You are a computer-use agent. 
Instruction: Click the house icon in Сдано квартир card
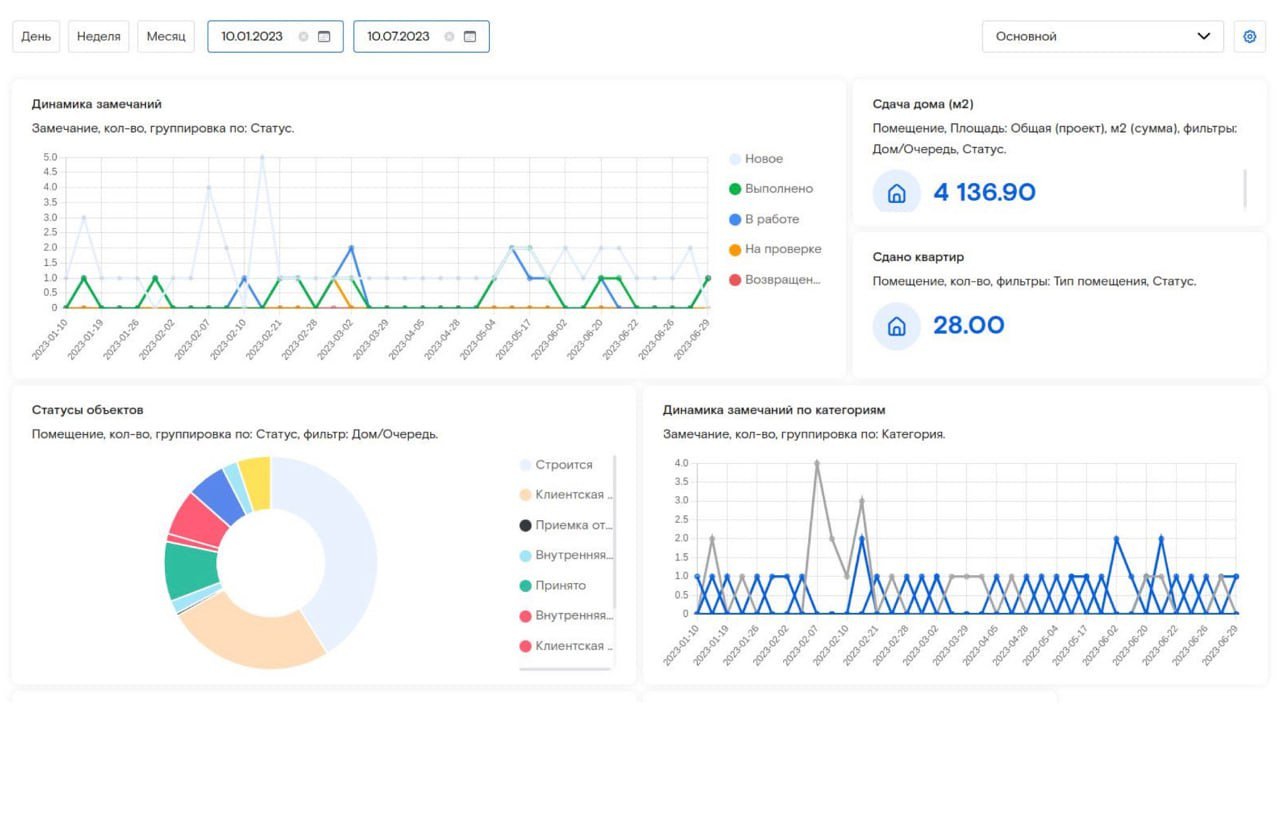coord(896,326)
